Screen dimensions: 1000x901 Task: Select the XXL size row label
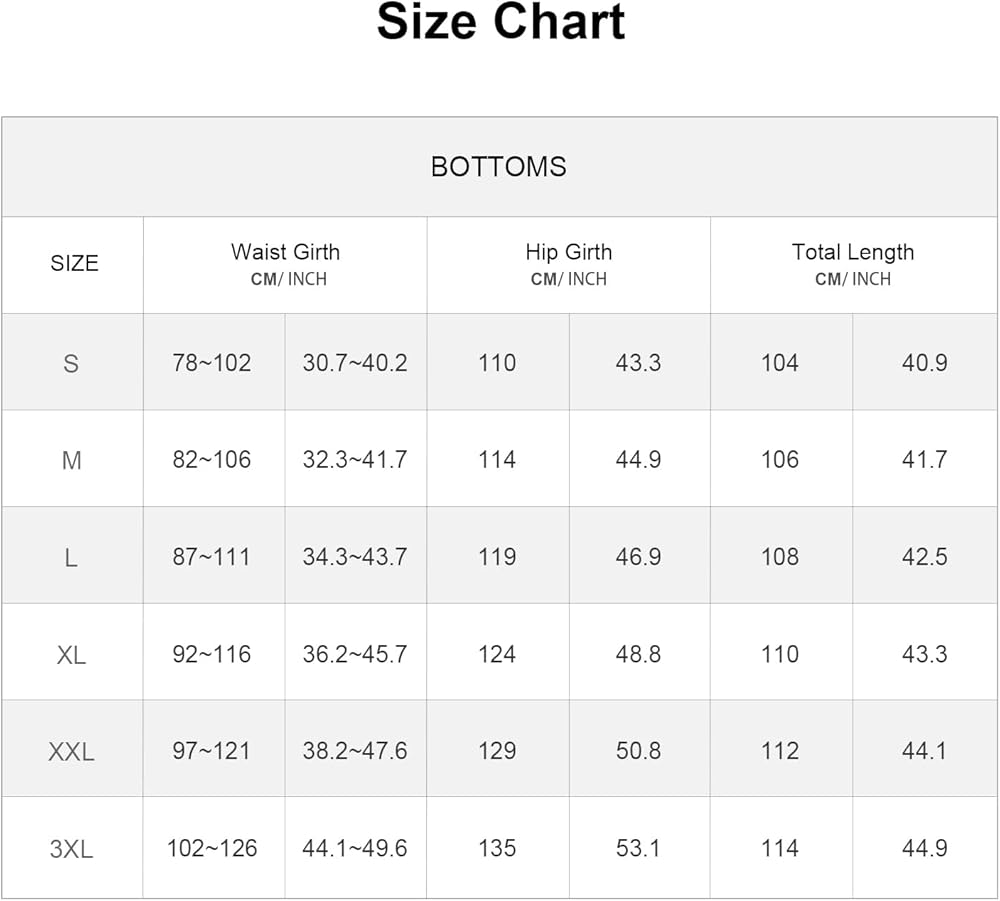[x=71, y=751]
